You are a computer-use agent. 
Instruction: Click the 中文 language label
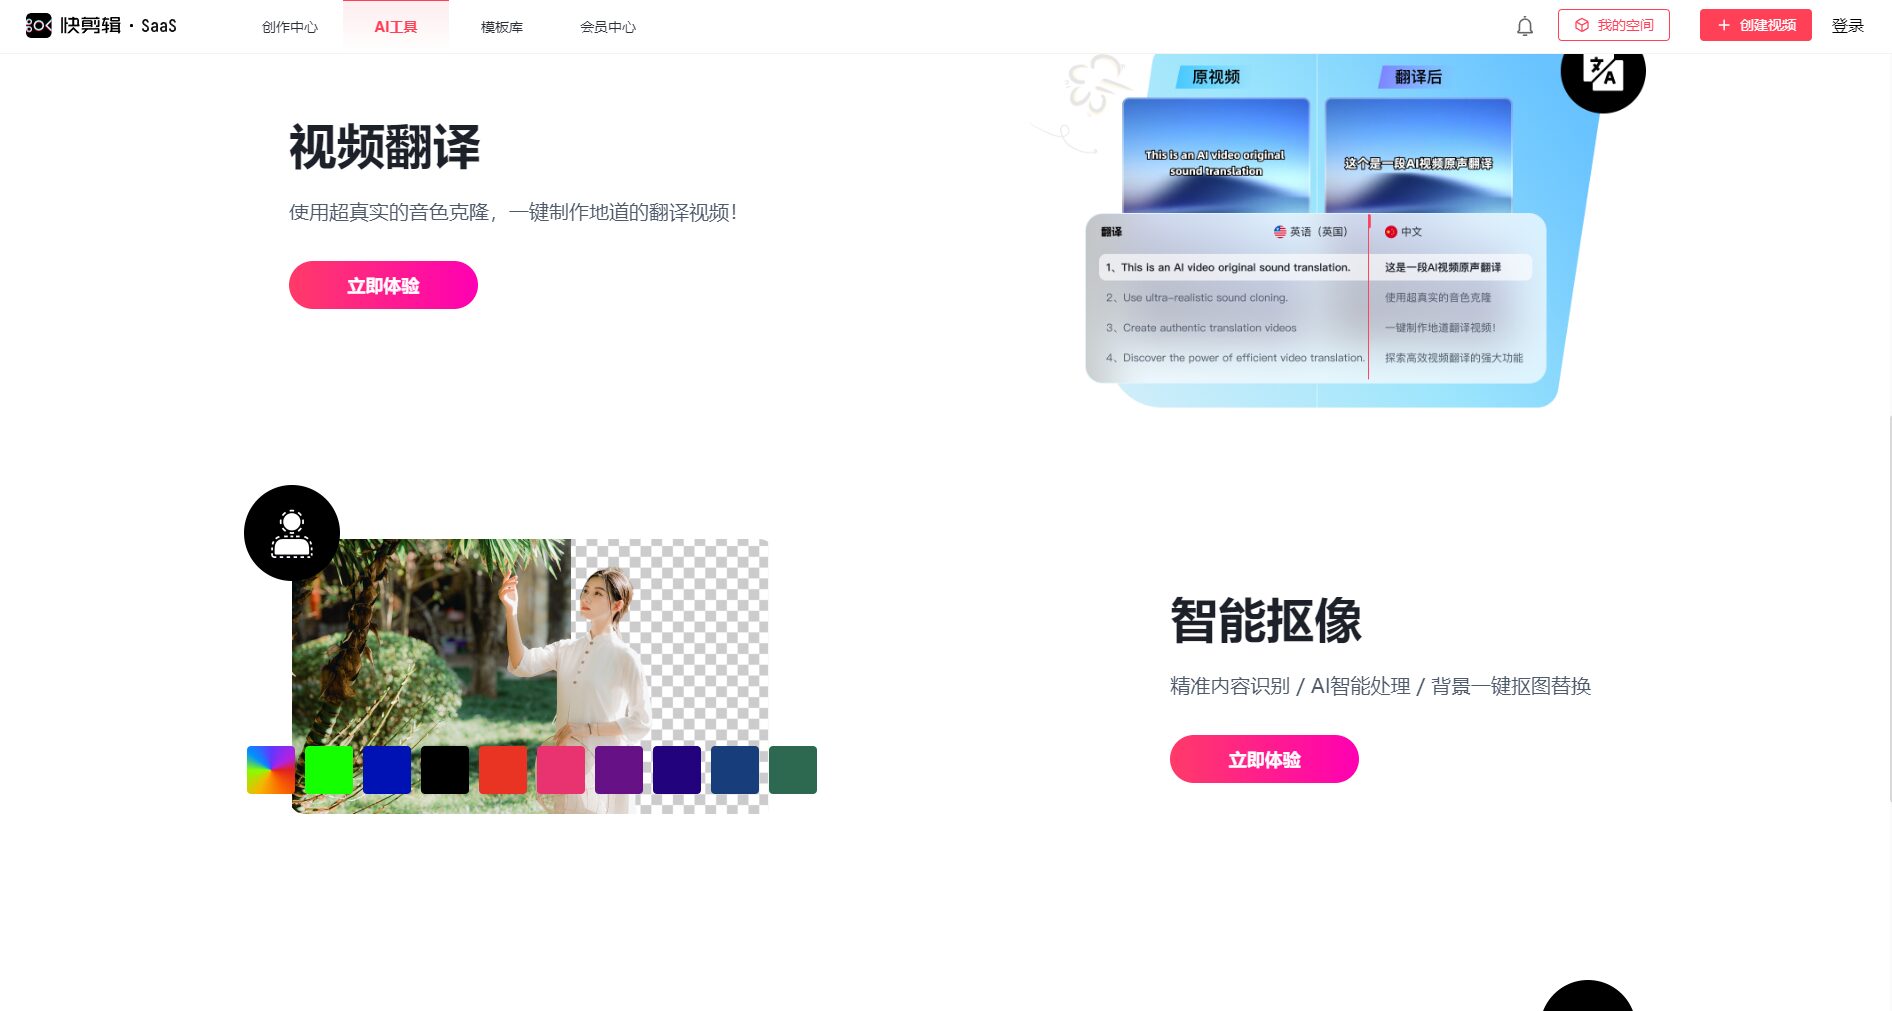click(x=1403, y=232)
